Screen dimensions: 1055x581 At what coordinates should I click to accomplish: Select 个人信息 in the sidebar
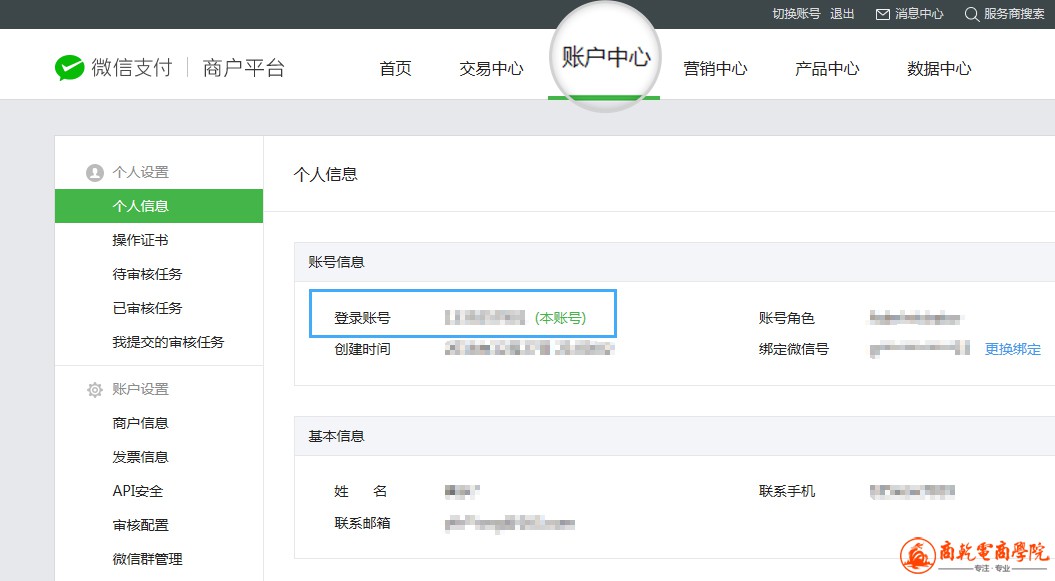coord(140,206)
